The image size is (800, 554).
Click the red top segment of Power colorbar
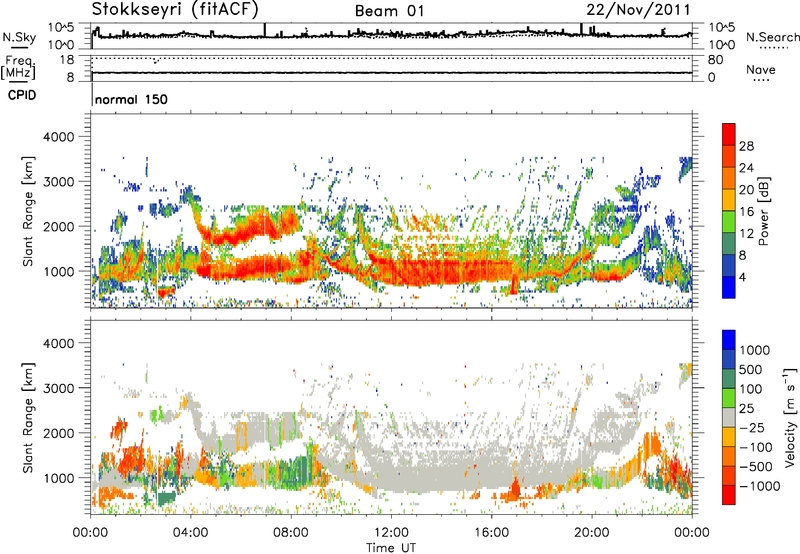pos(729,134)
